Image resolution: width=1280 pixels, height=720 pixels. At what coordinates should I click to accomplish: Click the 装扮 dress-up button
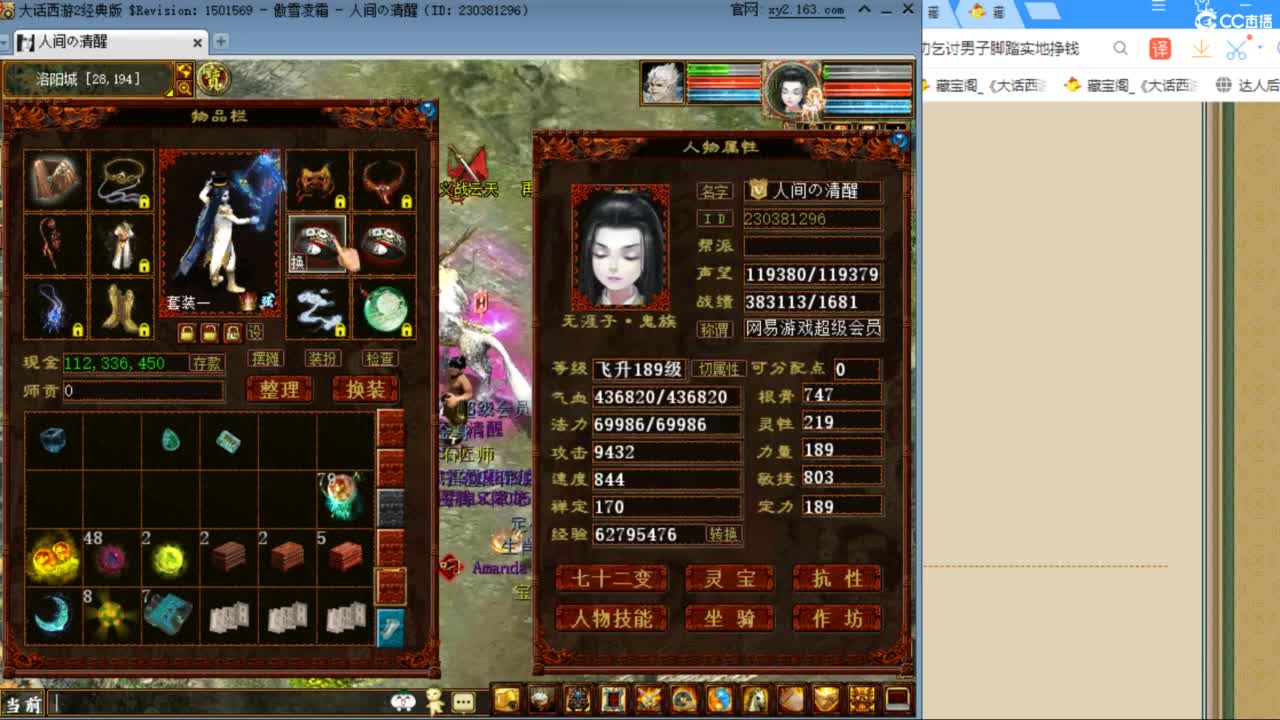click(322, 358)
